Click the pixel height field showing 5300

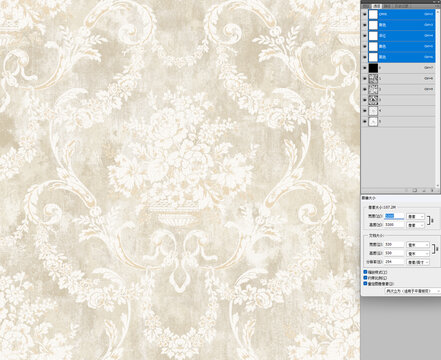point(394,225)
